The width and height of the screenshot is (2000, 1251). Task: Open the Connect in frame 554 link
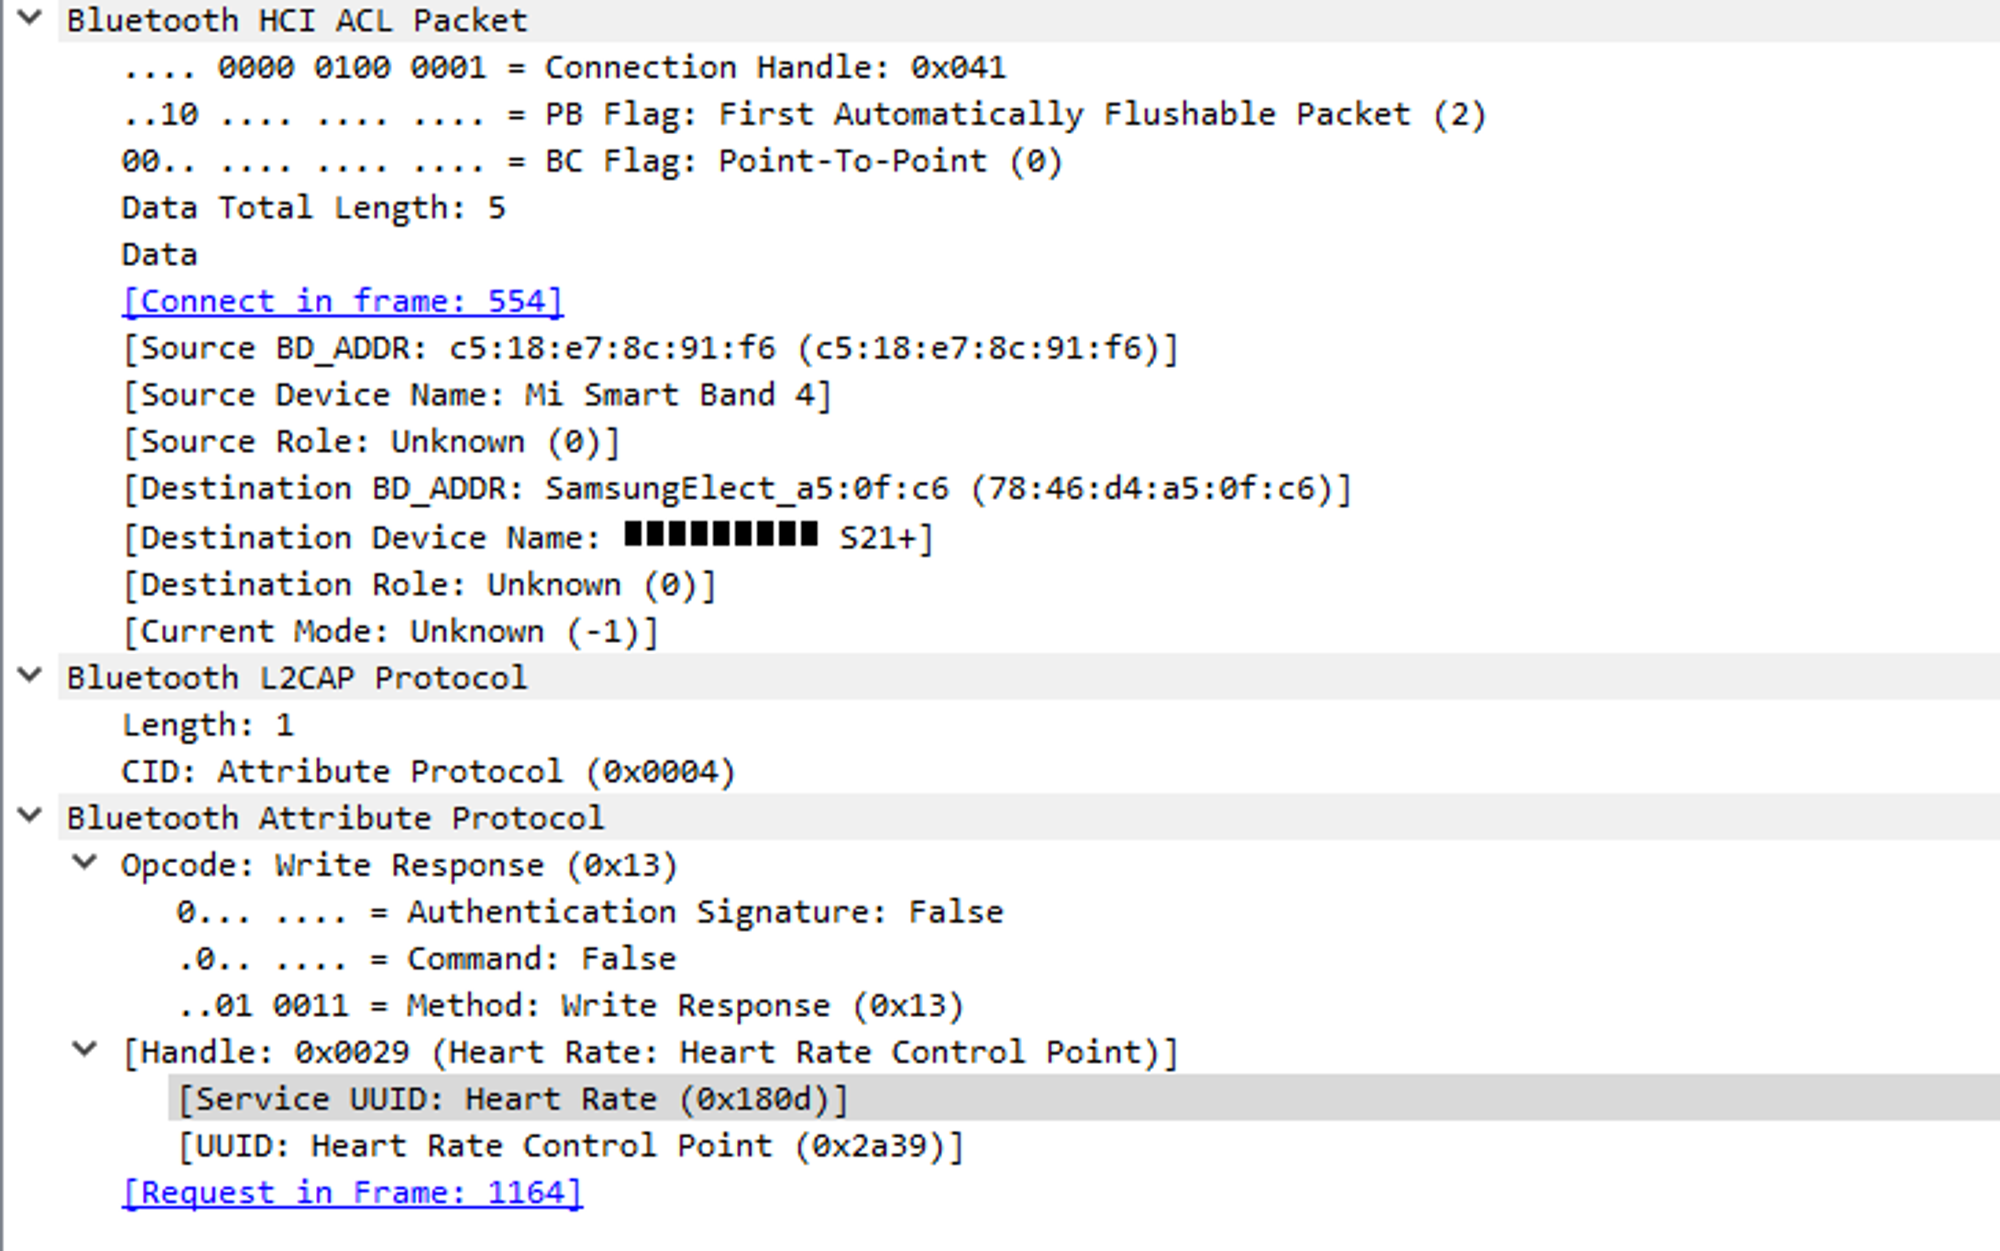coord(343,301)
